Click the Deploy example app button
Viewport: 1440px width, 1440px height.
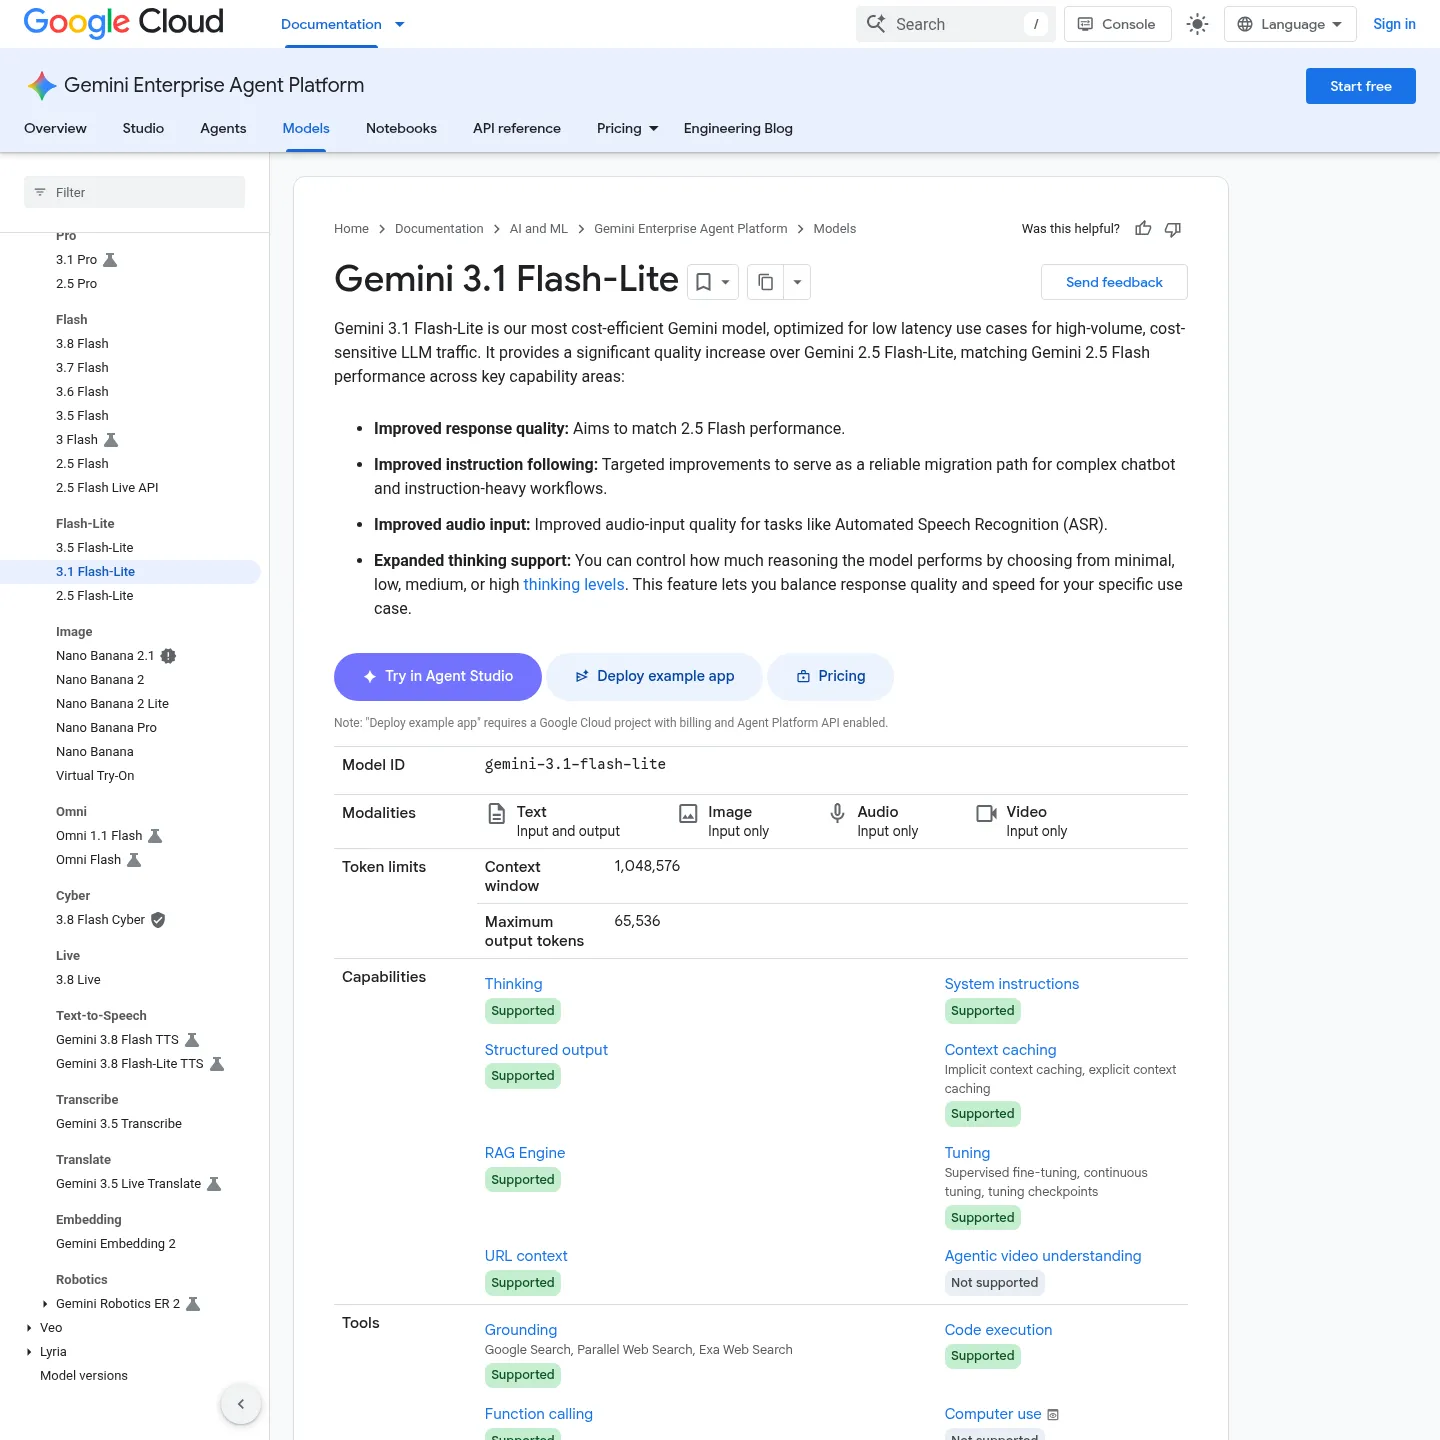click(654, 677)
